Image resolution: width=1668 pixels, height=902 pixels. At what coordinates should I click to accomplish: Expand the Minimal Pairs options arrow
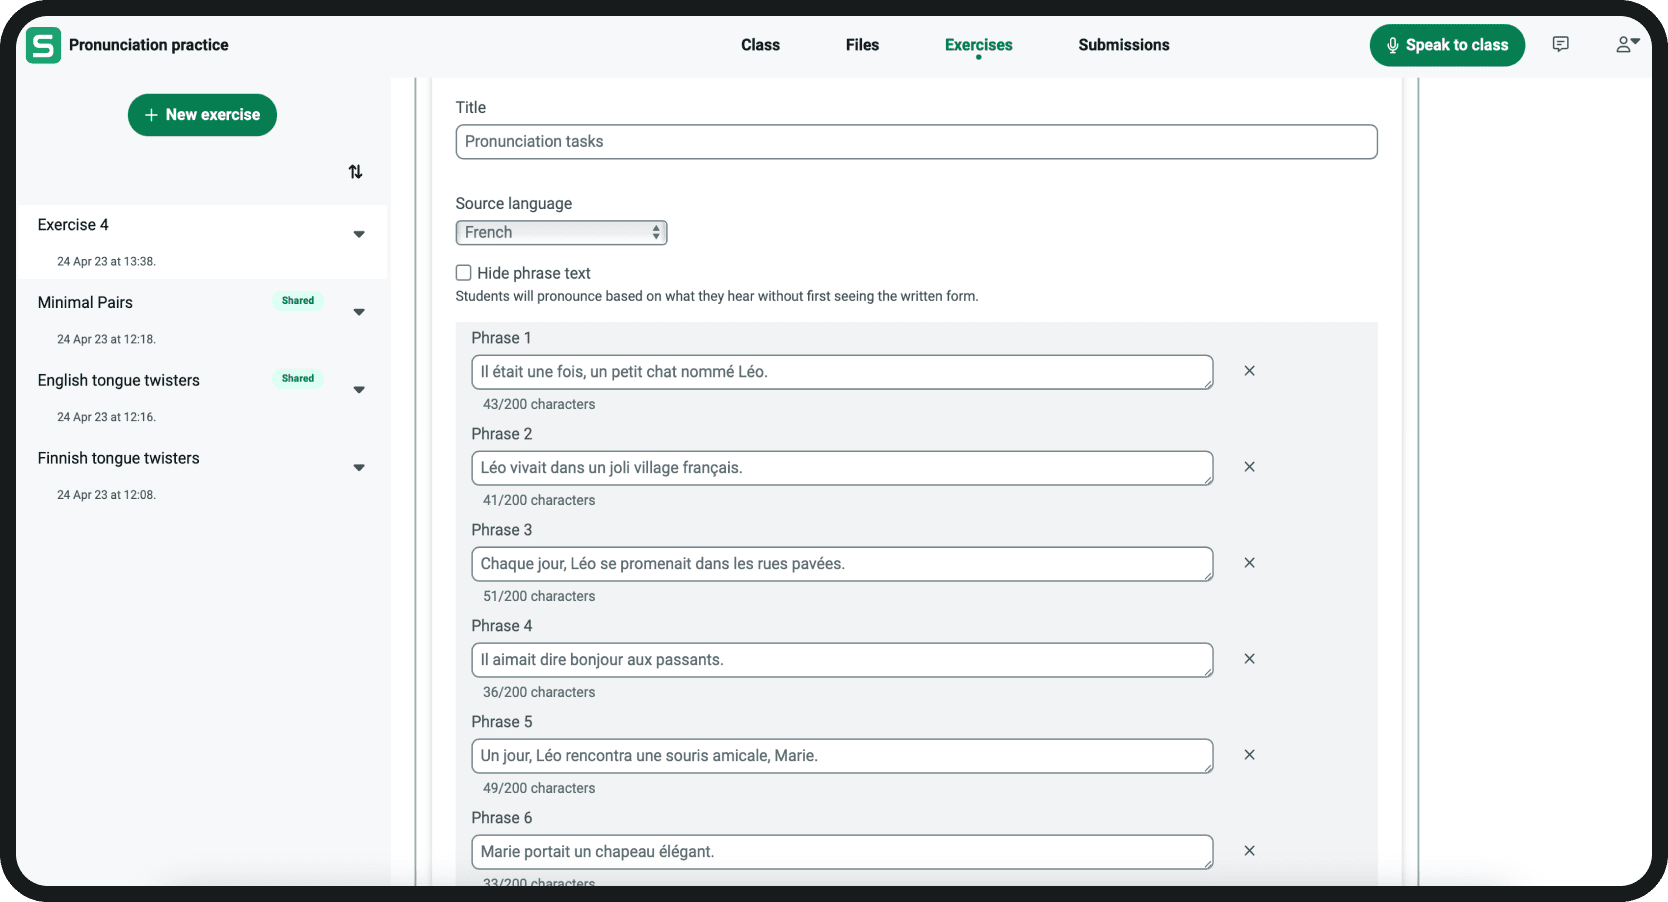point(359,313)
